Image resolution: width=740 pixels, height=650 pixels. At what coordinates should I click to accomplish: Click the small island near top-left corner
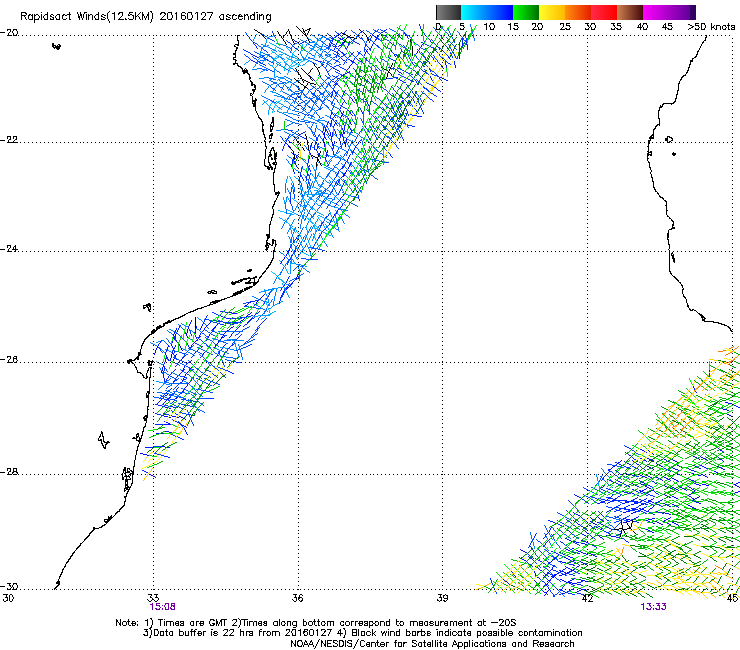click(56, 46)
